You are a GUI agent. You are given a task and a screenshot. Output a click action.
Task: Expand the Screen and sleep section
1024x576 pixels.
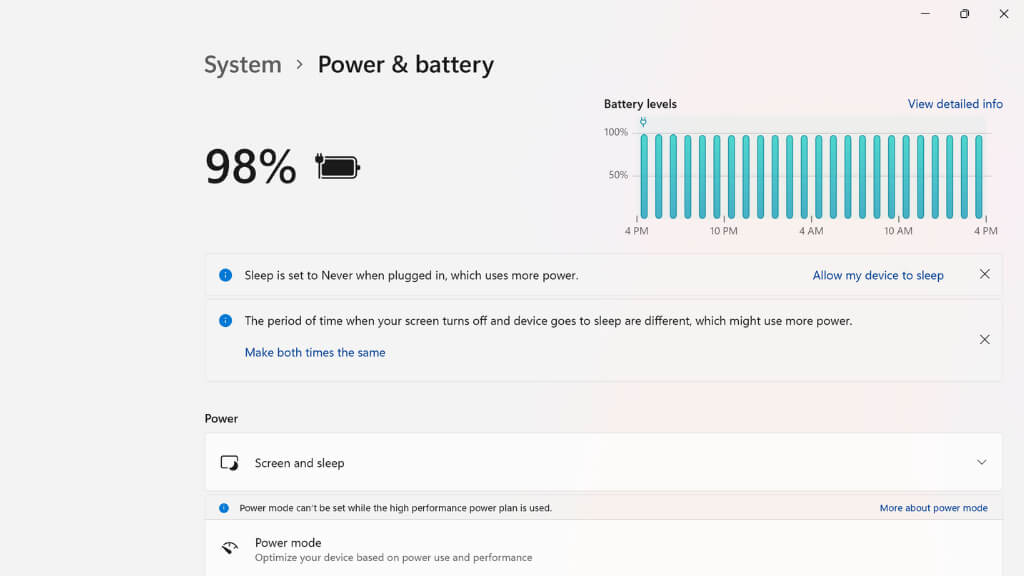(x=981, y=462)
